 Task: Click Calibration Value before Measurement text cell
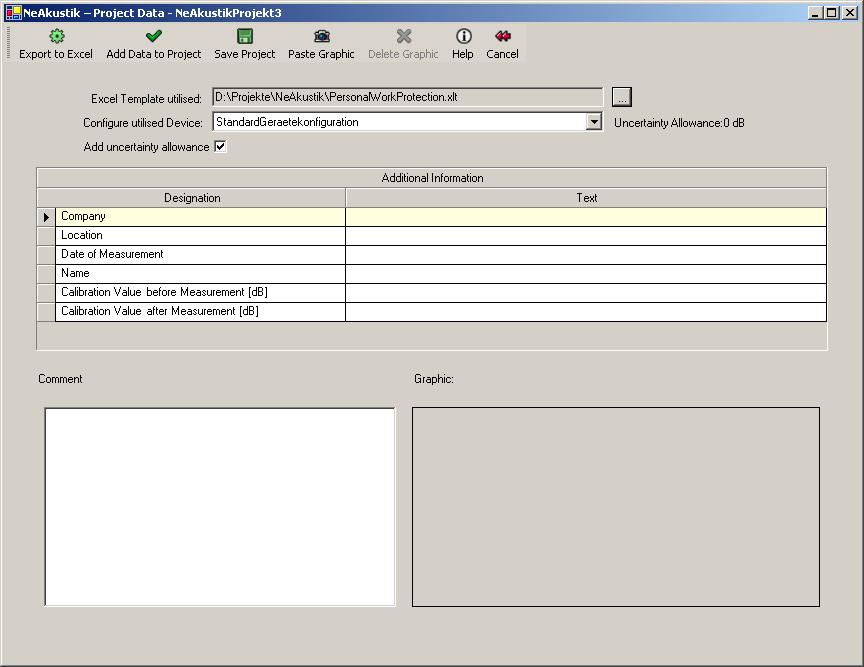pyautogui.click(x=585, y=293)
